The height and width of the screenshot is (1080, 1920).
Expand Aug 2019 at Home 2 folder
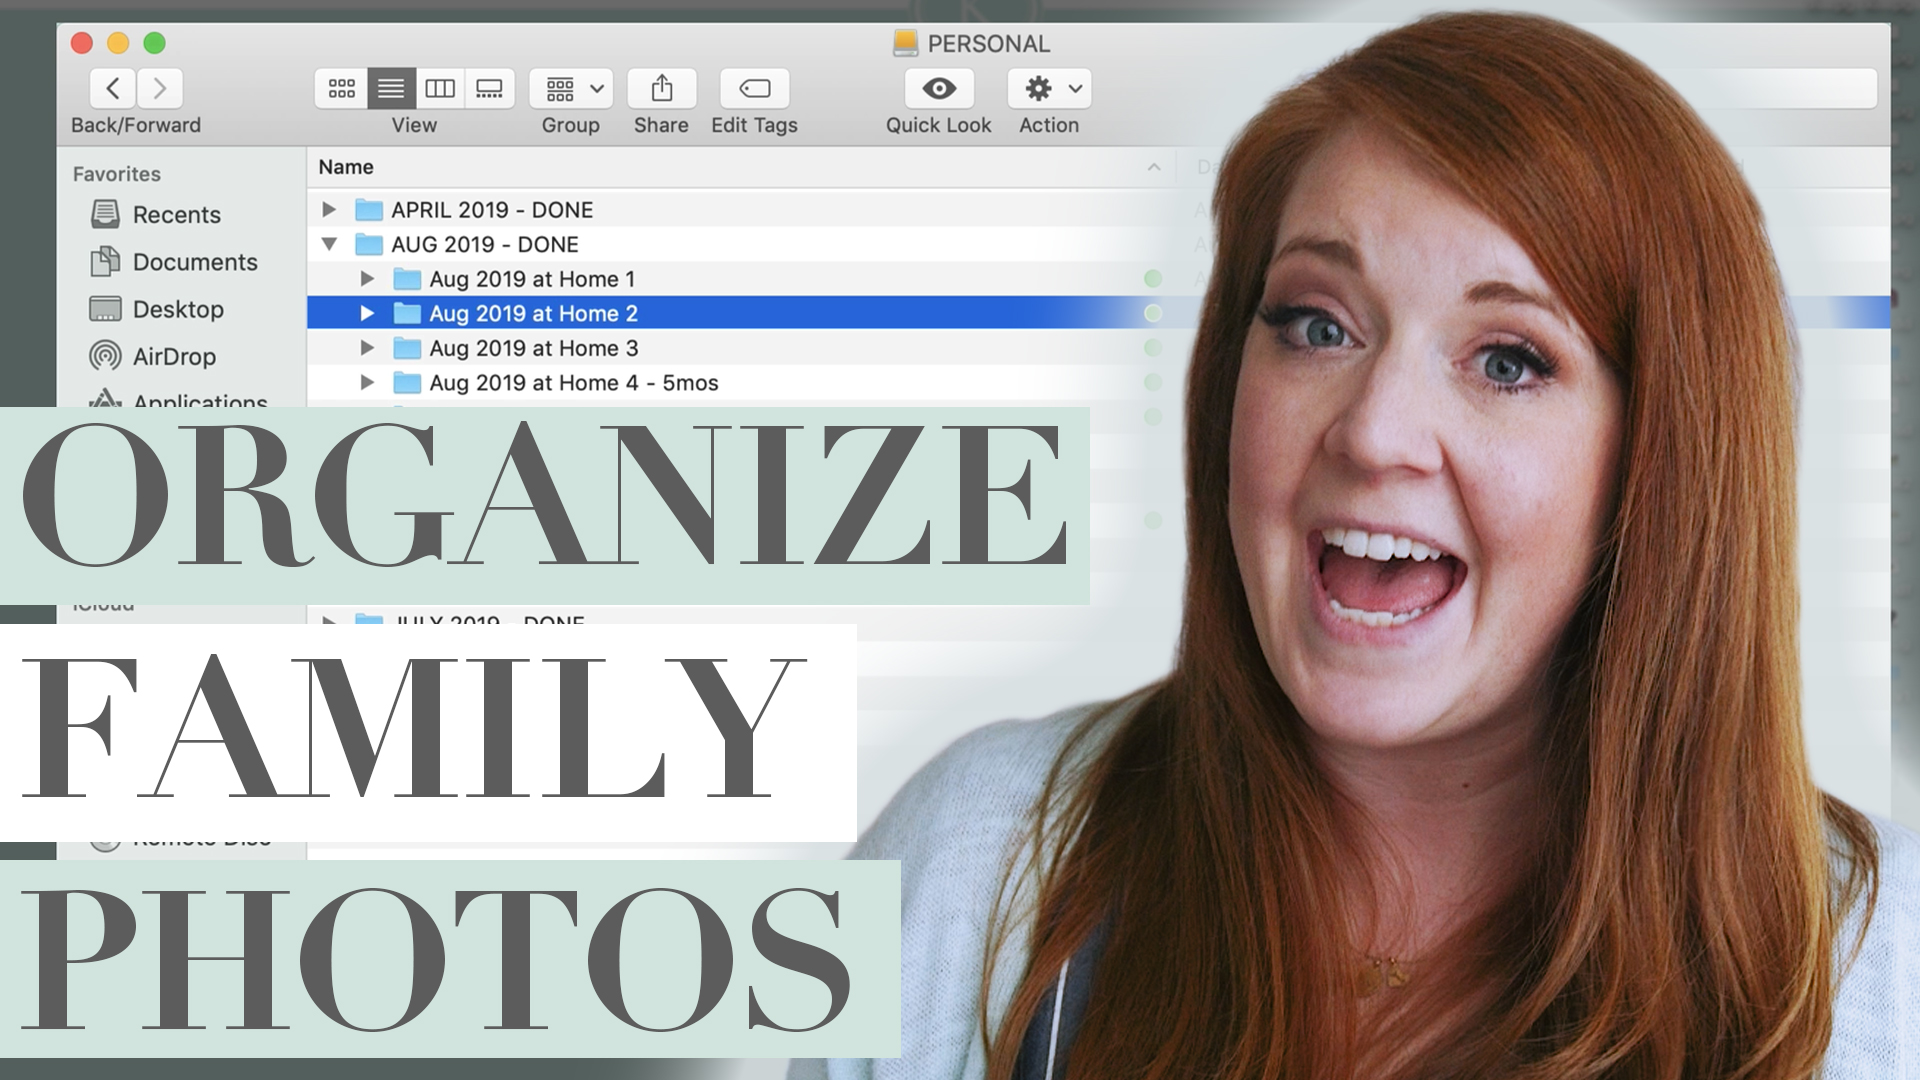(367, 313)
